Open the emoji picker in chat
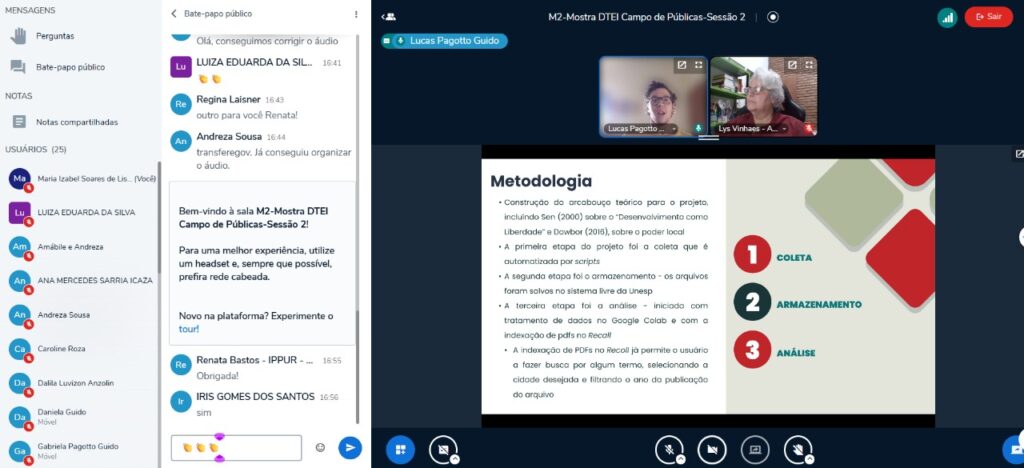 coord(320,448)
